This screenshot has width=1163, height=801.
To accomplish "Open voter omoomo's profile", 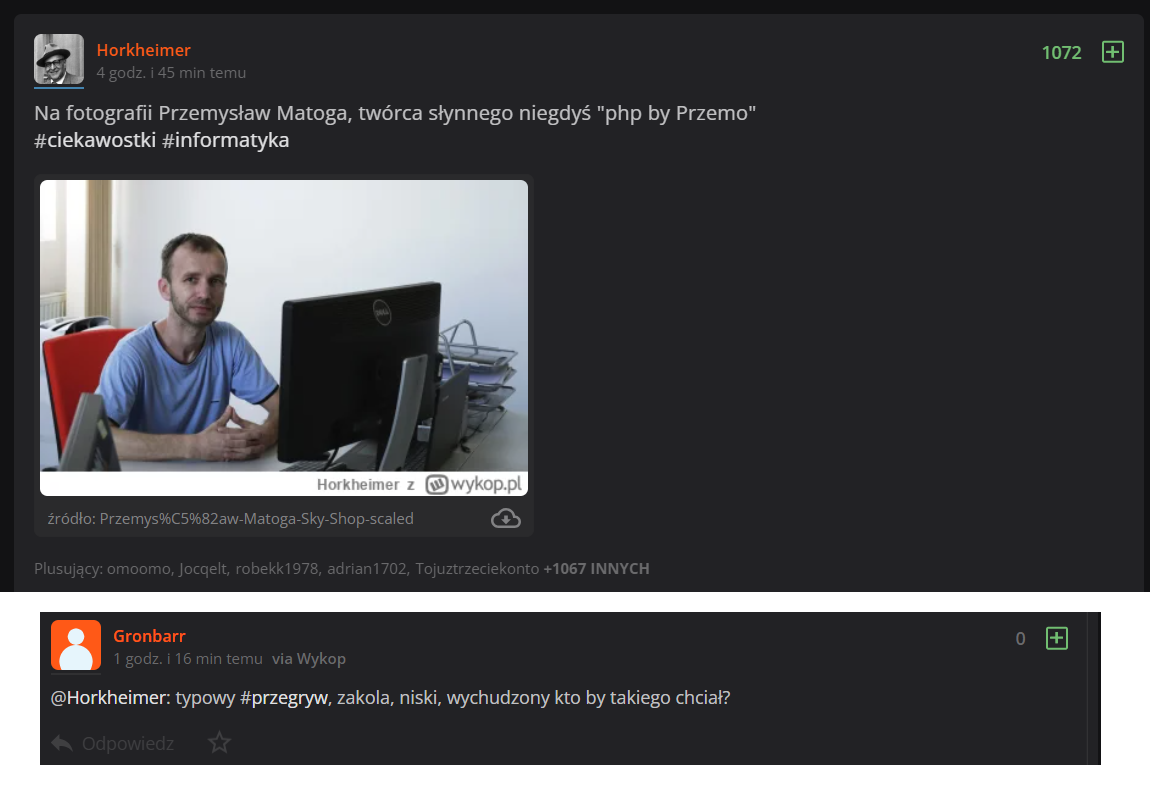I will tap(139, 569).
